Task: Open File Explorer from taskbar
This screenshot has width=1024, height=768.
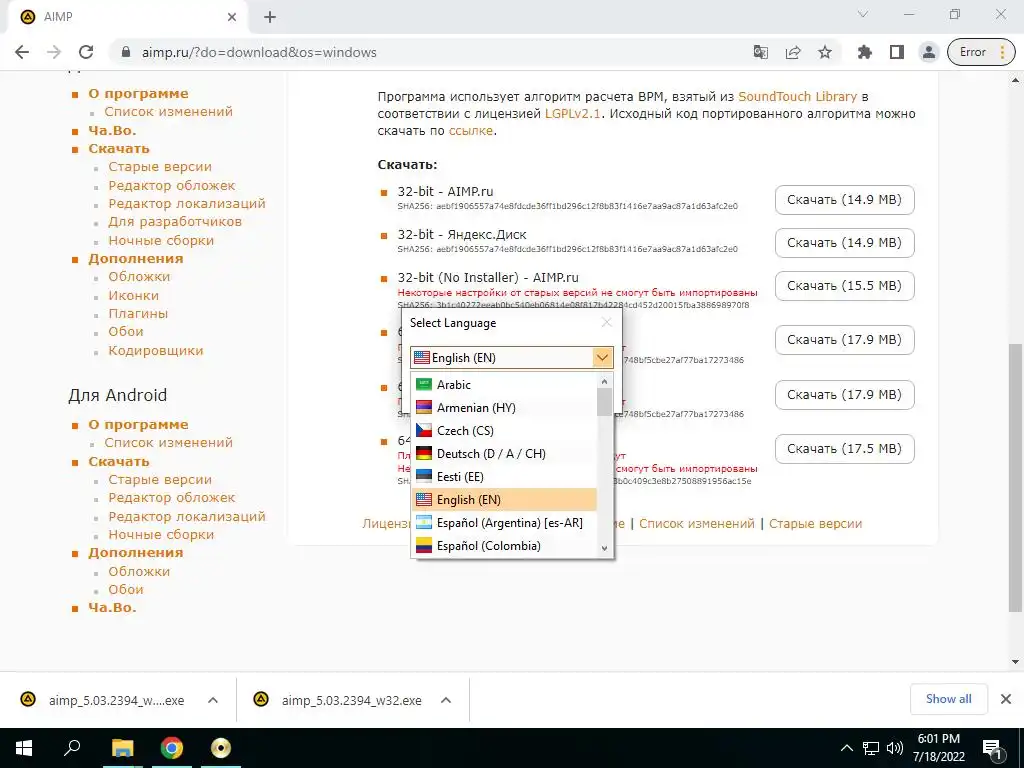Action: pos(122,748)
